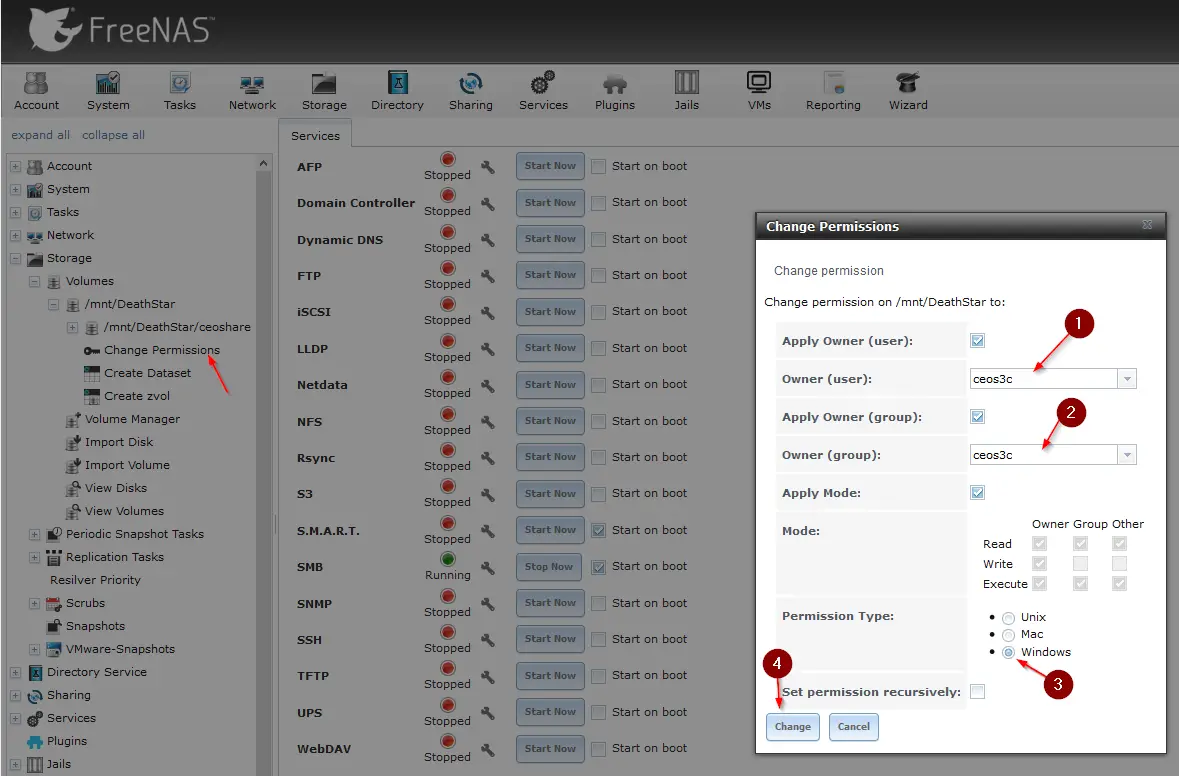This screenshot has width=1179, height=776.
Task: Click the Owner (user) input field
Action: click(x=1044, y=379)
